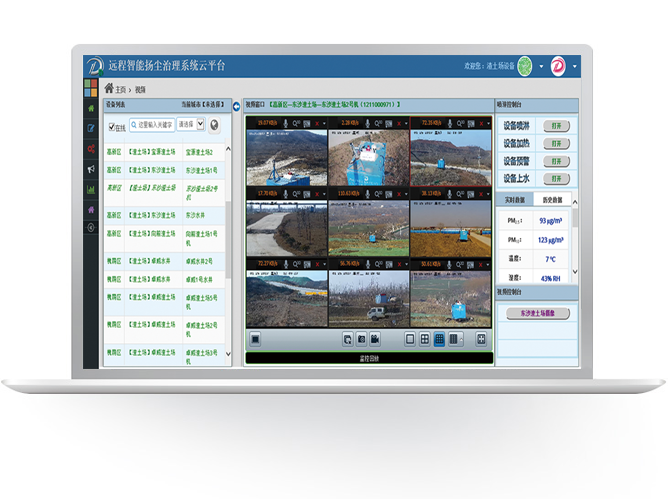Click the globe icon beside the device filter
Image resolution: width=668 pixels, height=499 pixels.
point(215,125)
